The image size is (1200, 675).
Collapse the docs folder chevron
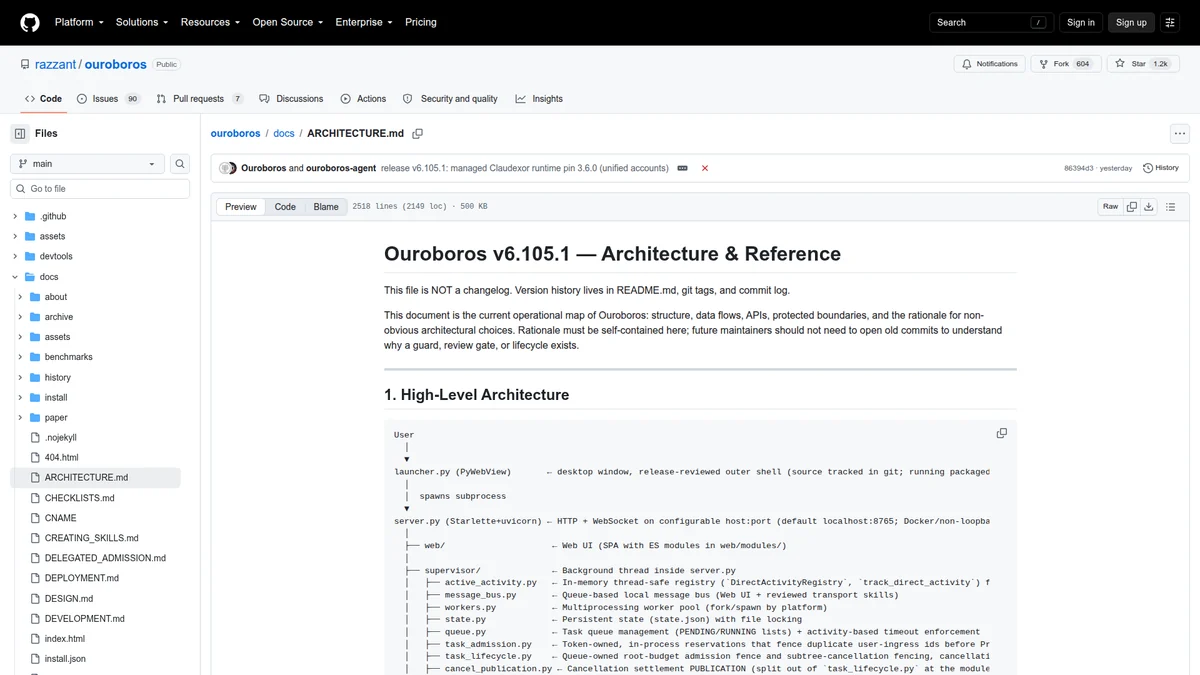point(16,277)
